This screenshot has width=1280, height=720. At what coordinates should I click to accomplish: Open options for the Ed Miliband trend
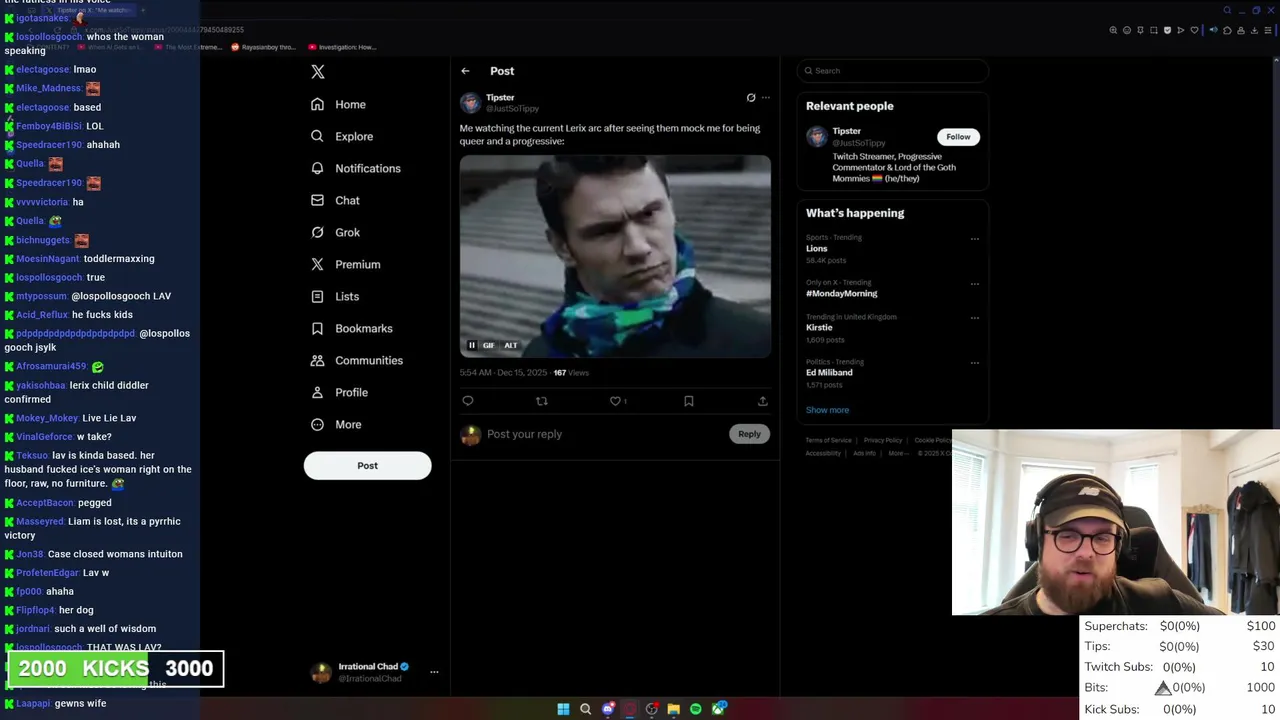(975, 364)
